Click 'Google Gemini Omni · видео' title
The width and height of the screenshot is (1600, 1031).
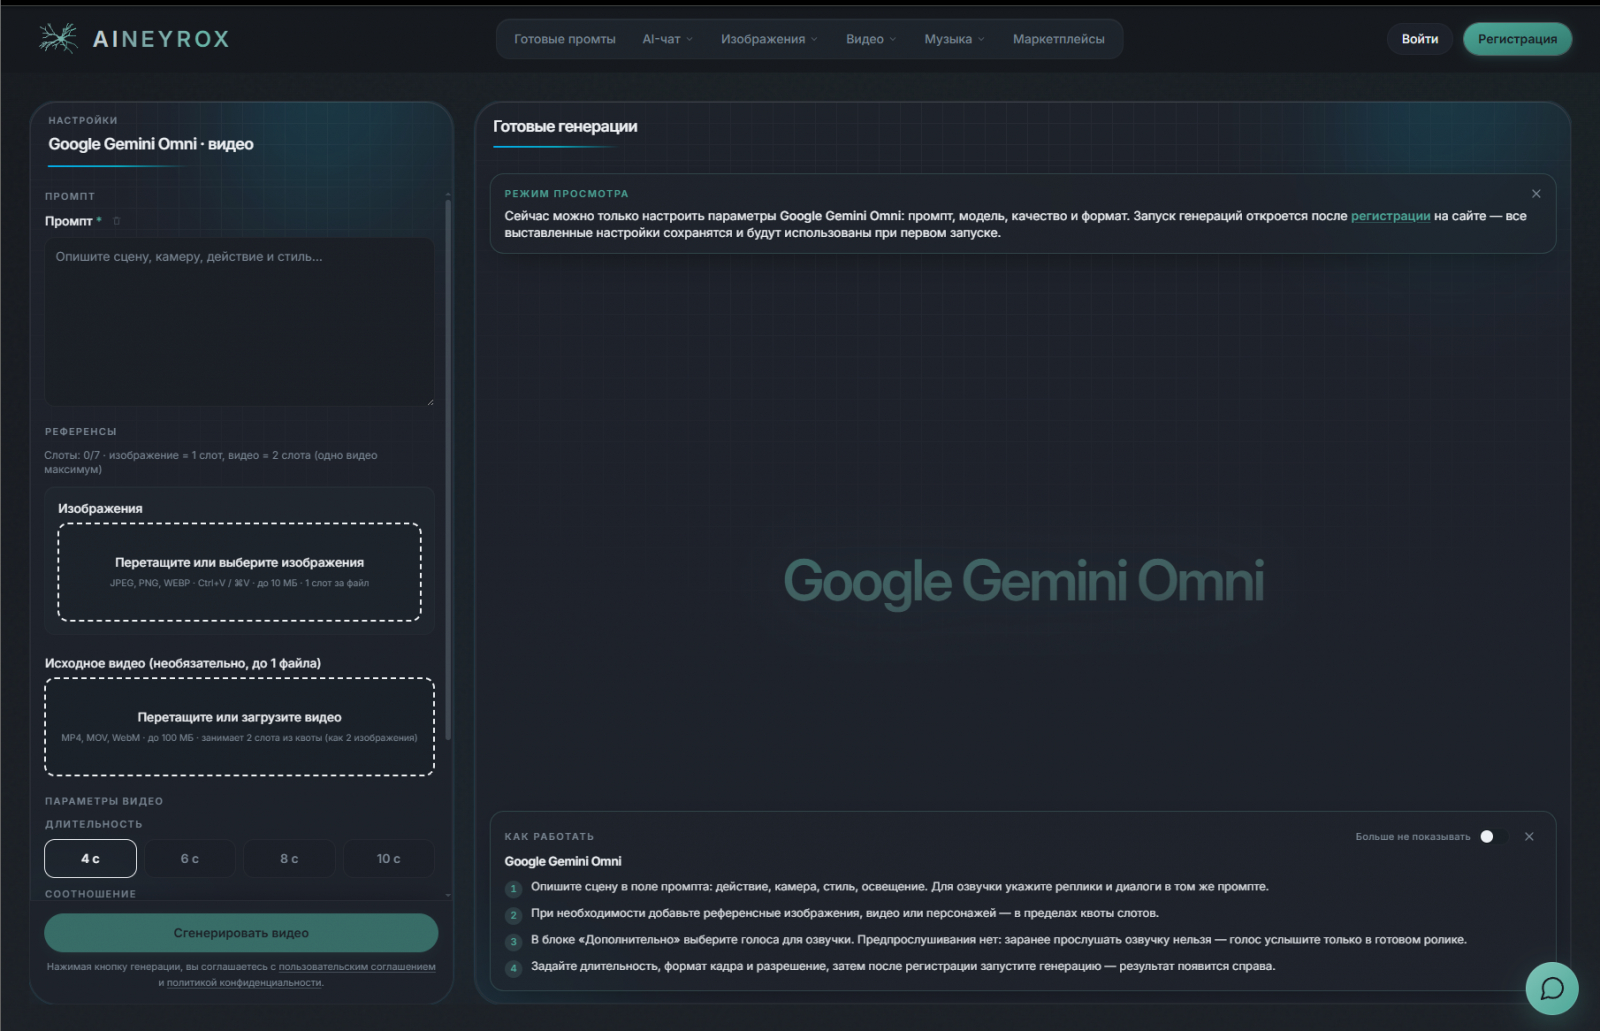coord(151,144)
